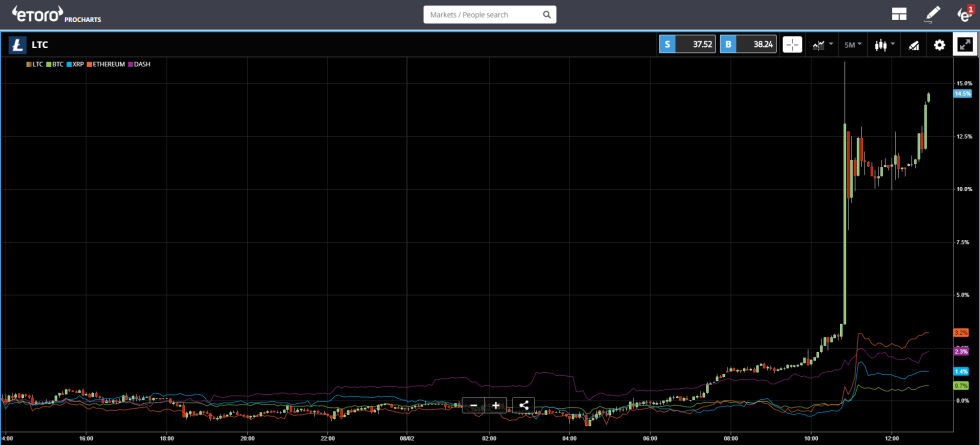Click the Litecoin LTC logo icon
Viewport: 980px width, 445px height.
pyautogui.click(x=17, y=44)
